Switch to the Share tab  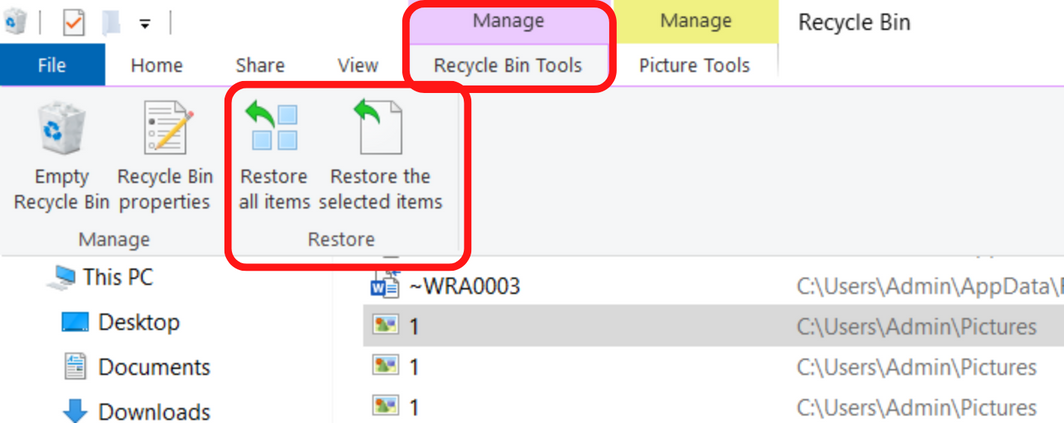(260, 65)
